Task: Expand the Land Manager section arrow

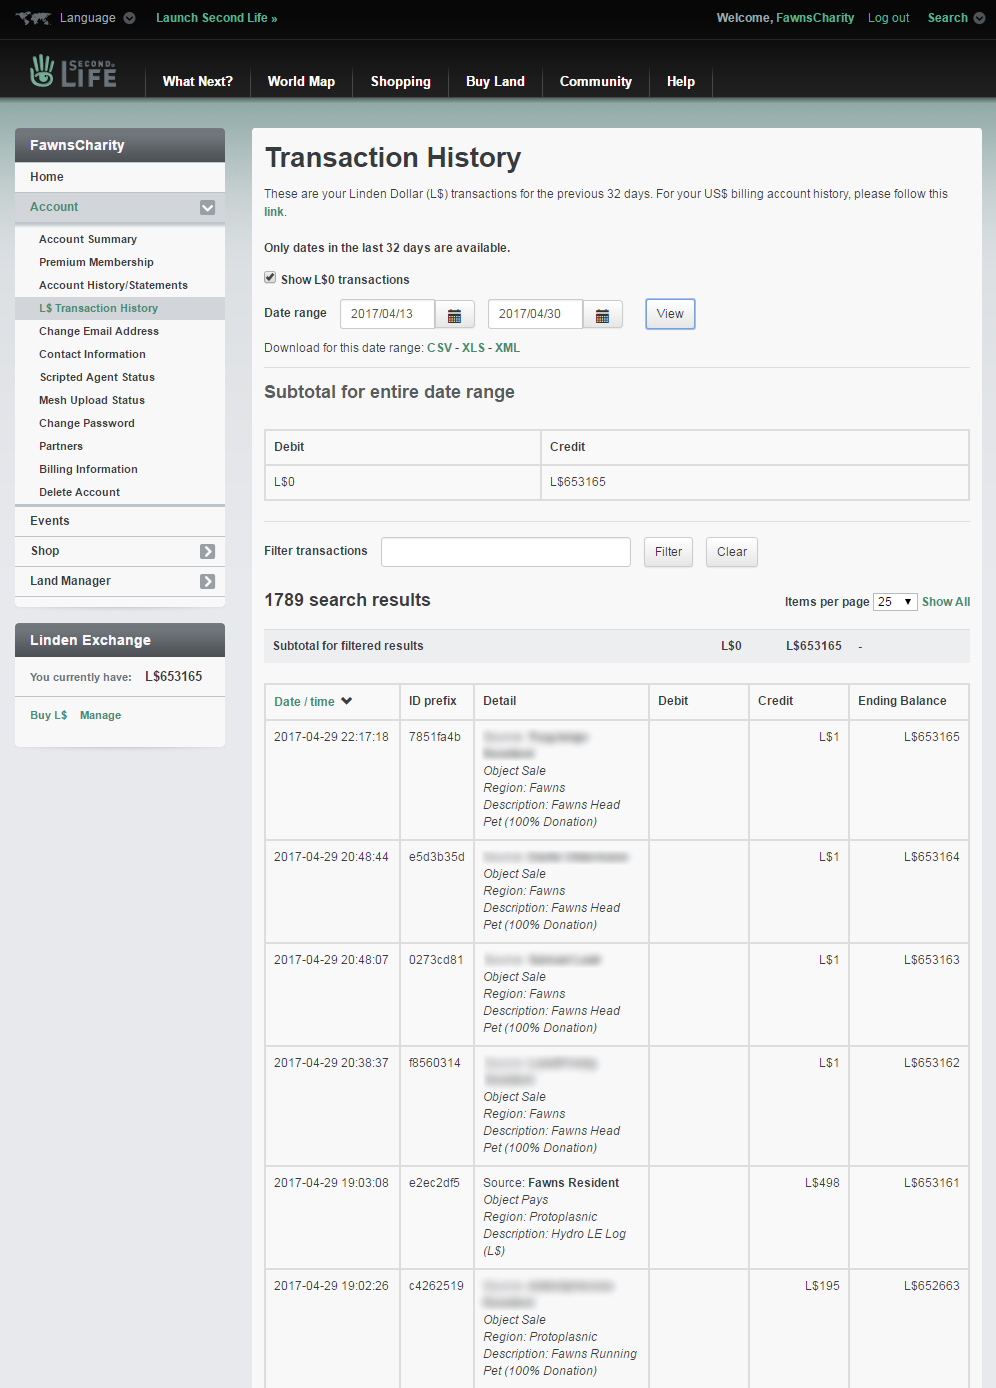Action: (207, 581)
